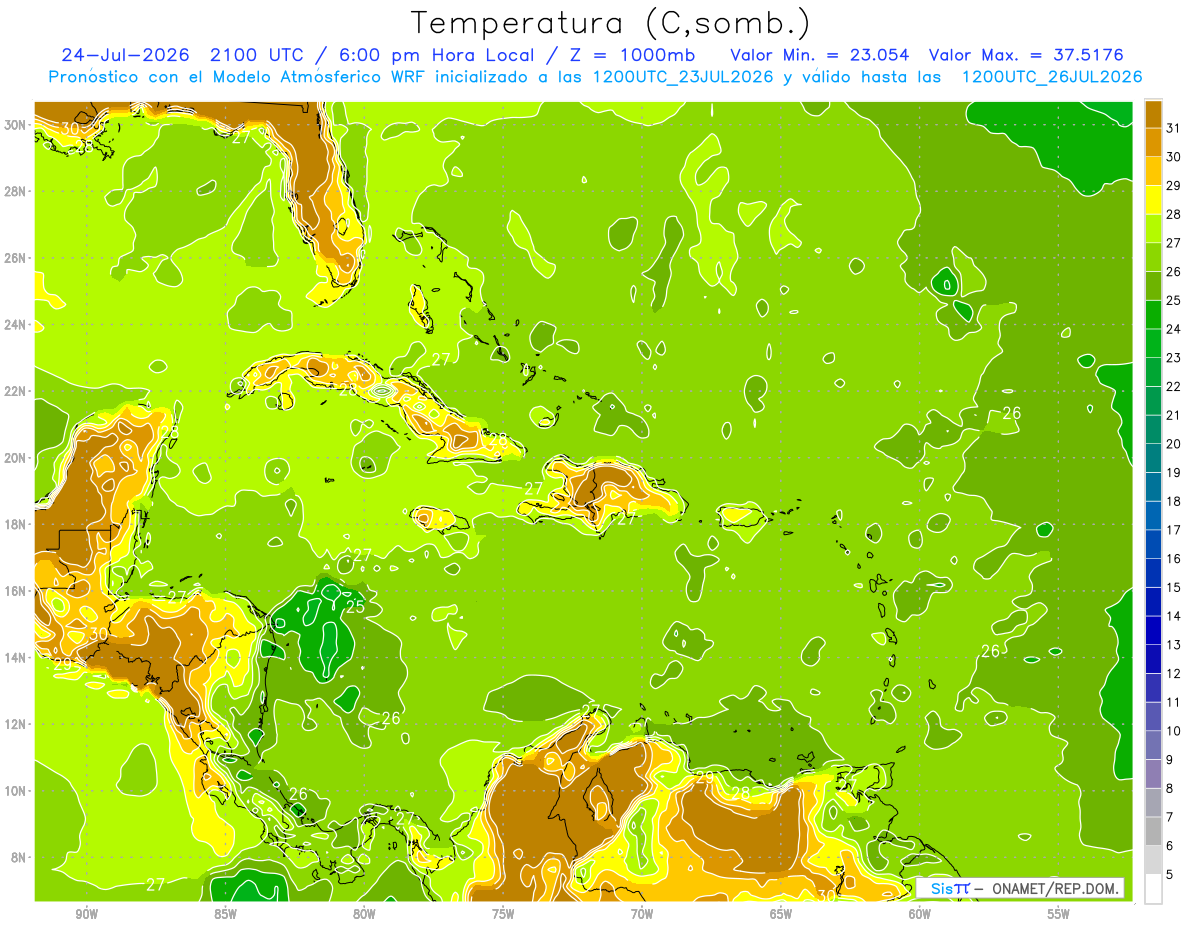Click the '30N' latitude axis label

(x=16, y=124)
